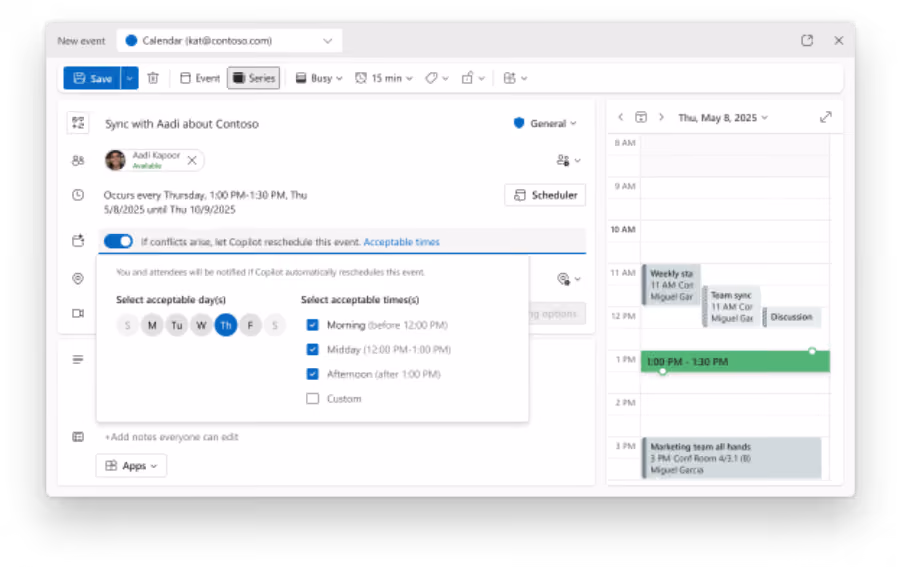901x567 pixels.
Task: Click Add notes everyone can edit
Action: pyautogui.click(x=172, y=437)
